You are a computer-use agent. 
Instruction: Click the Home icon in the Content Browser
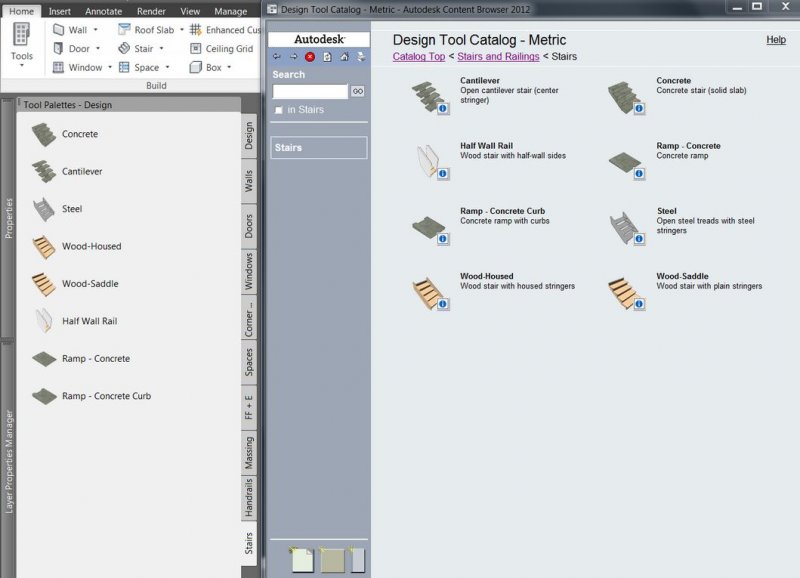[x=344, y=56]
